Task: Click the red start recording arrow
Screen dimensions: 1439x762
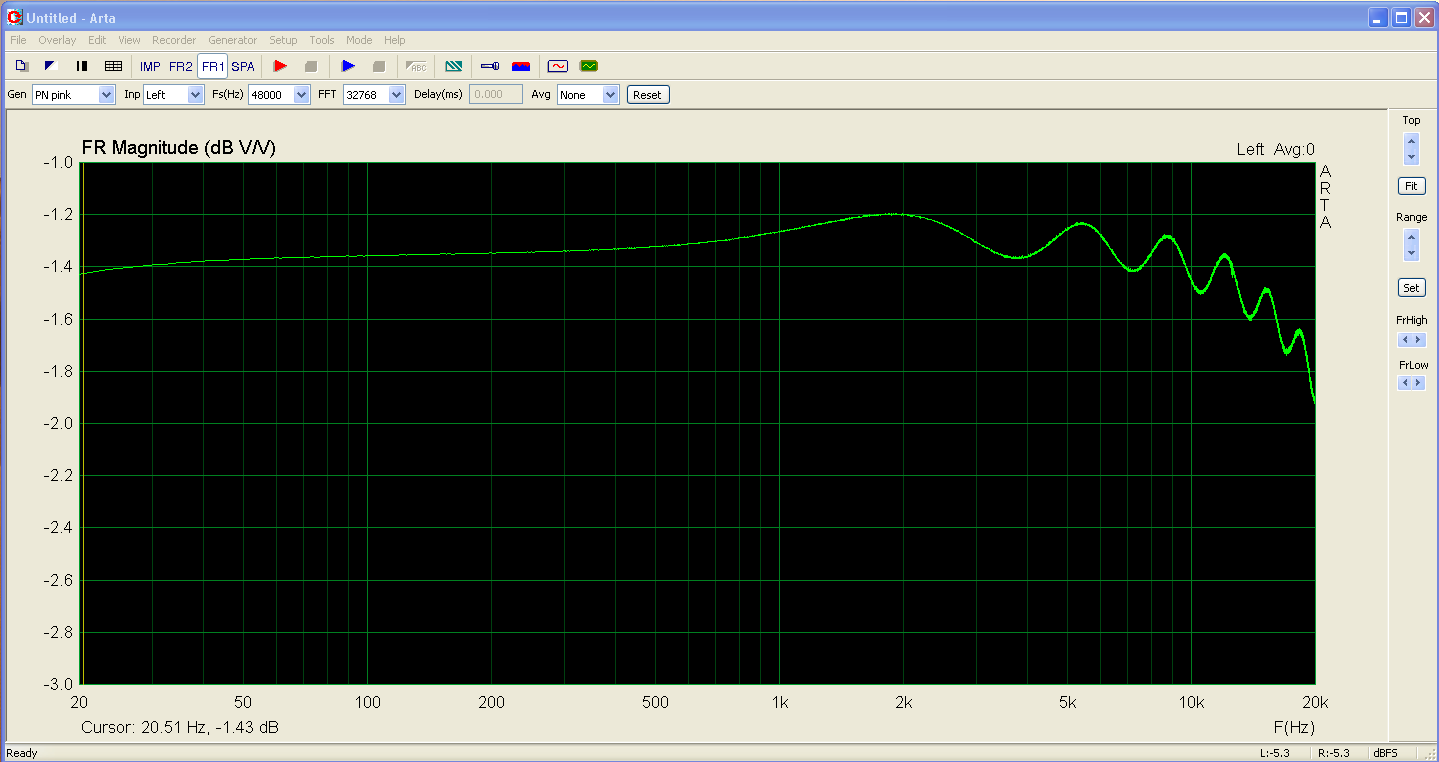Action: tap(280, 66)
